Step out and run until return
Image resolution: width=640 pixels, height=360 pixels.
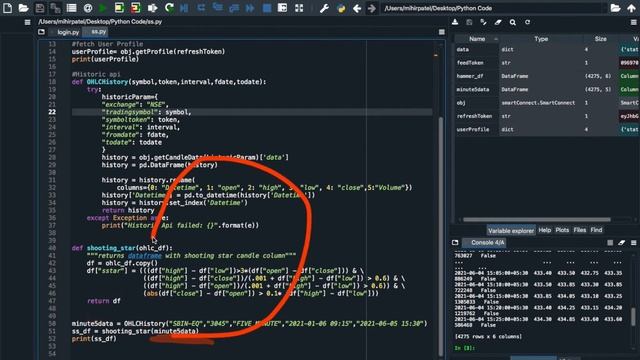[233, 8]
